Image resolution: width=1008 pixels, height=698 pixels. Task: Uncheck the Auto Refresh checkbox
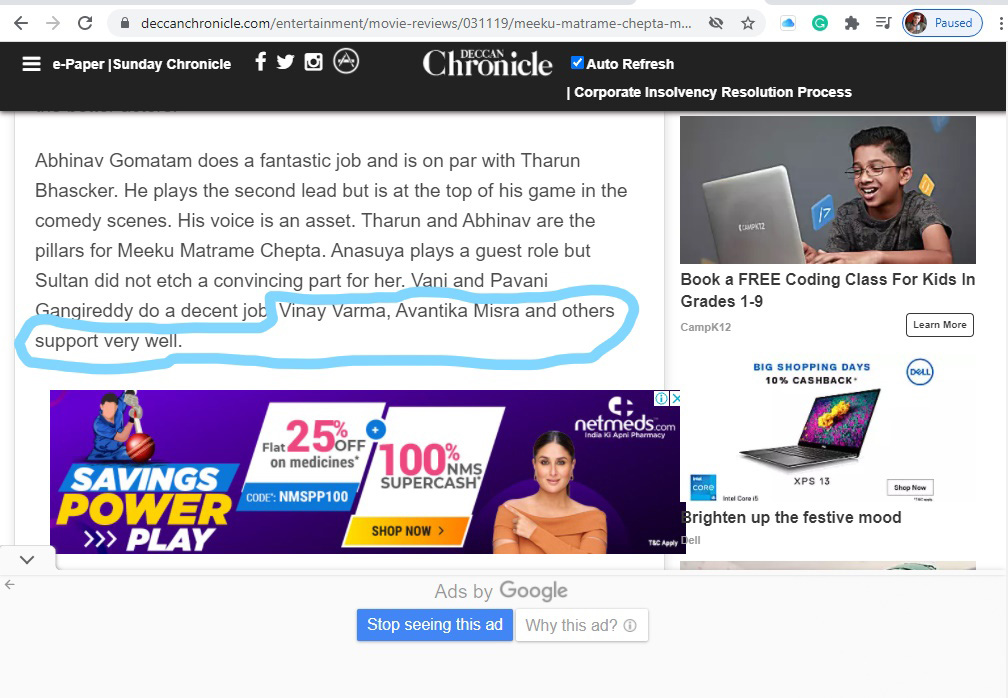pyautogui.click(x=577, y=62)
